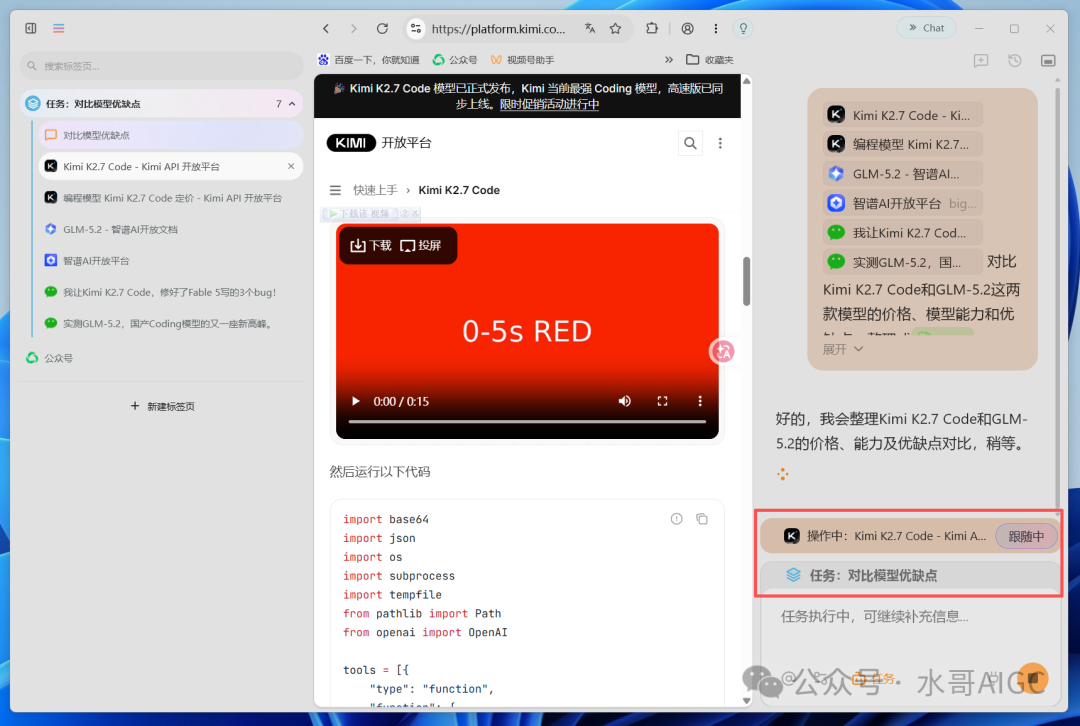Open the extensions puzzle icon
This screenshot has width=1080, height=726.
652,28
